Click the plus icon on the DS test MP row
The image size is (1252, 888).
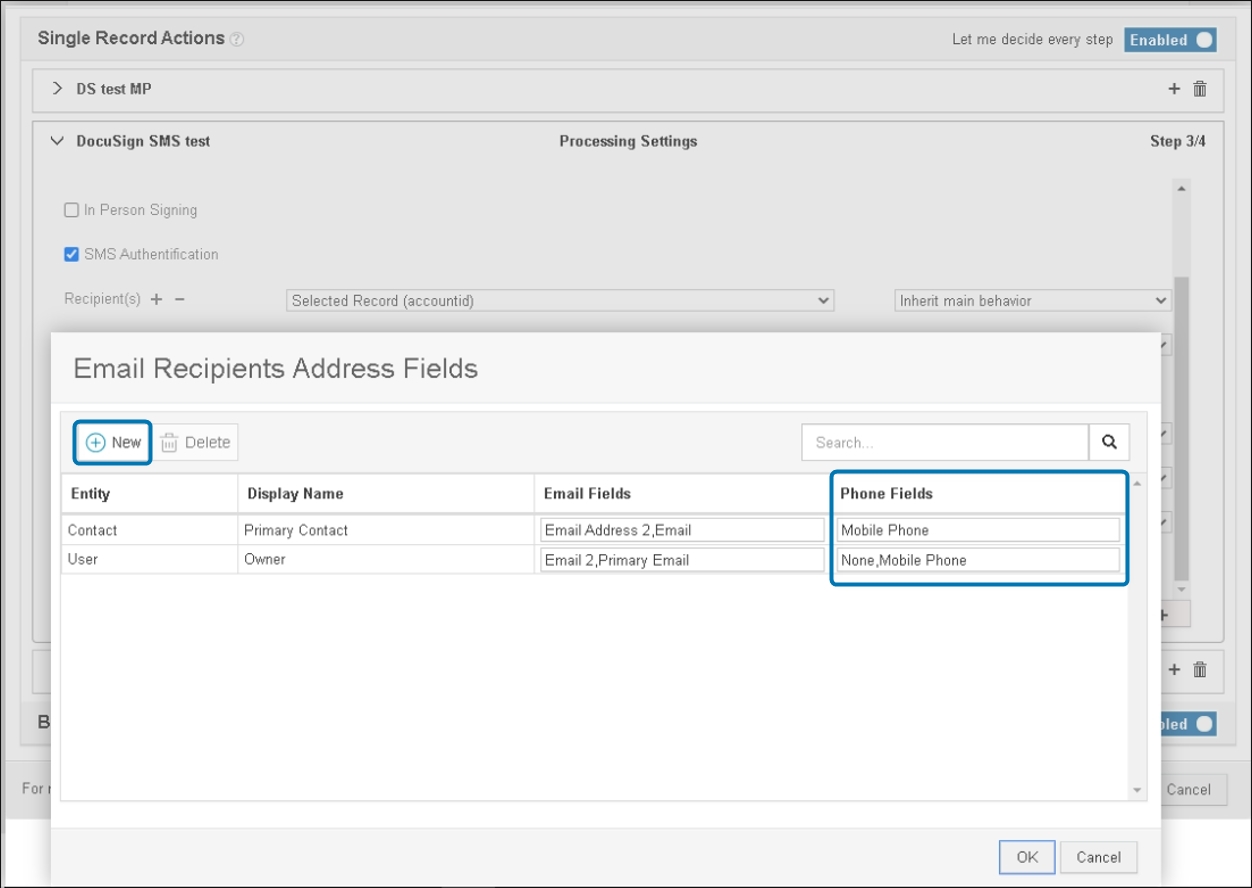coord(1173,89)
